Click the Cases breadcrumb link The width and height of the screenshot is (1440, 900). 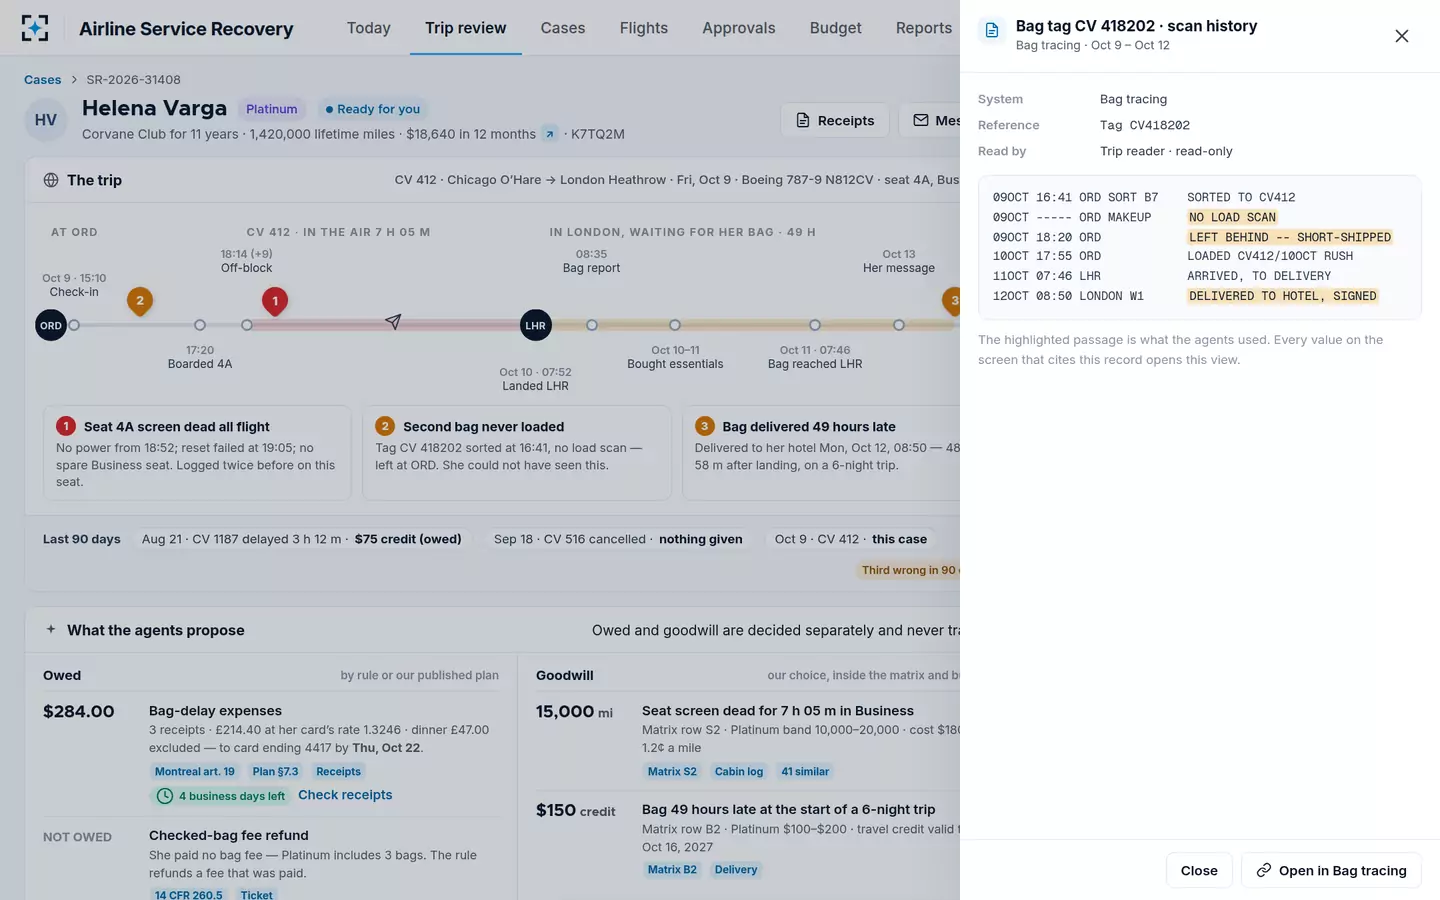click(43, 80)
